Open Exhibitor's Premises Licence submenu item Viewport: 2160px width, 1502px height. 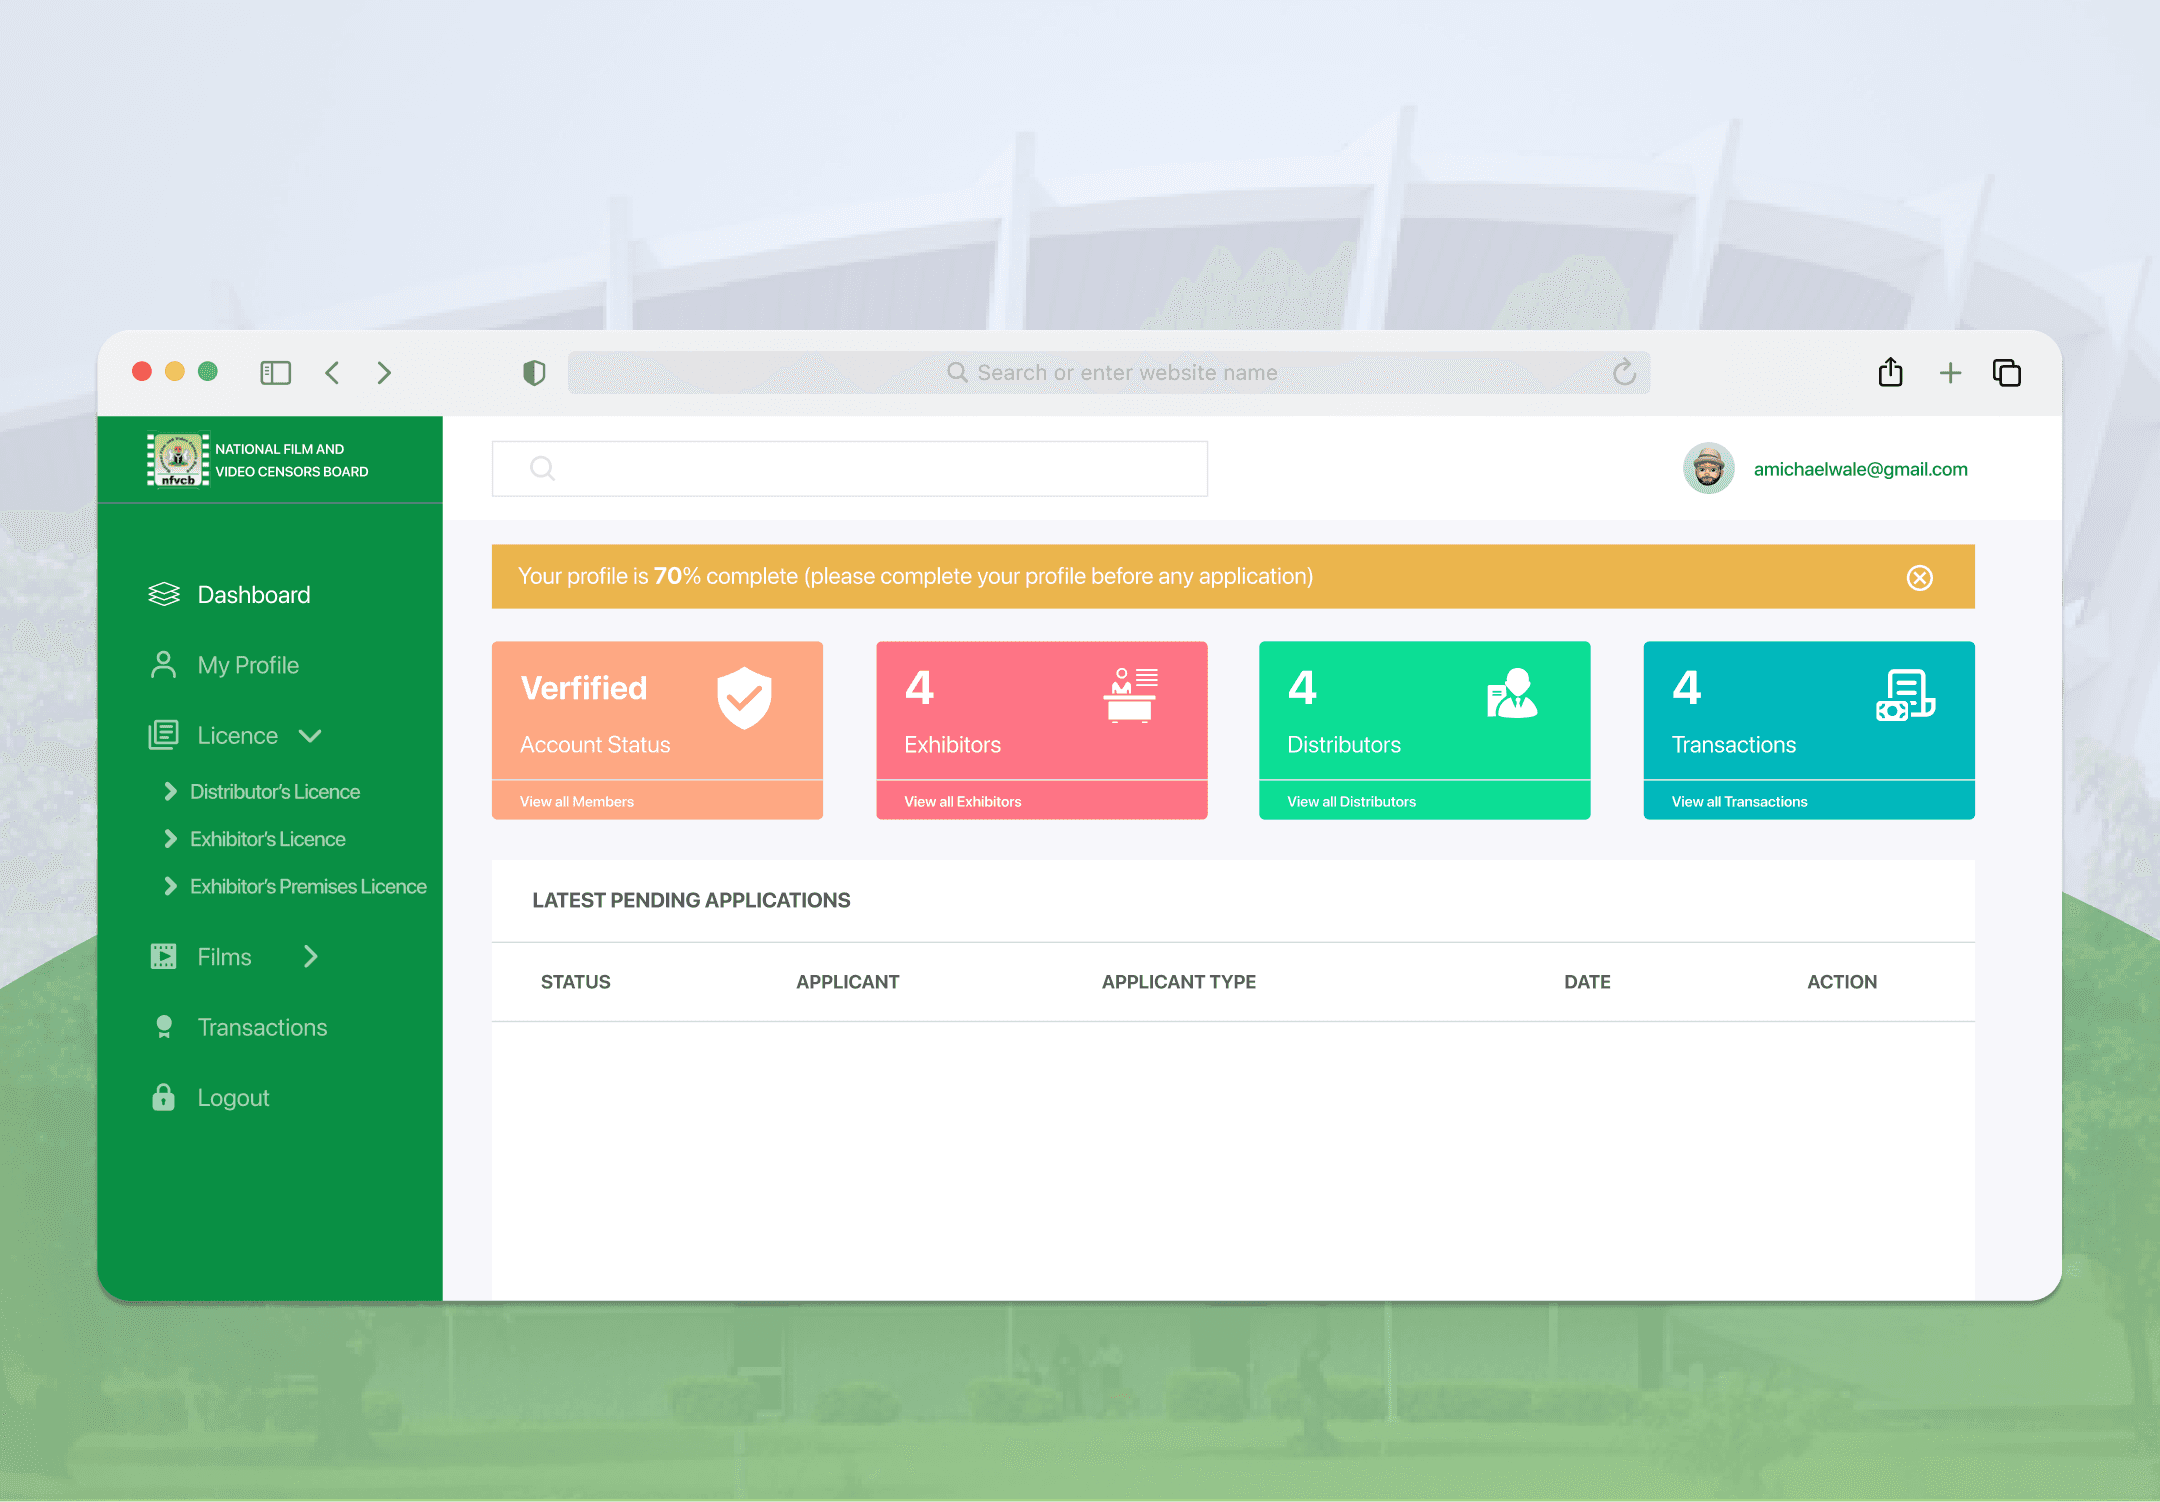(x=308, y=886)
